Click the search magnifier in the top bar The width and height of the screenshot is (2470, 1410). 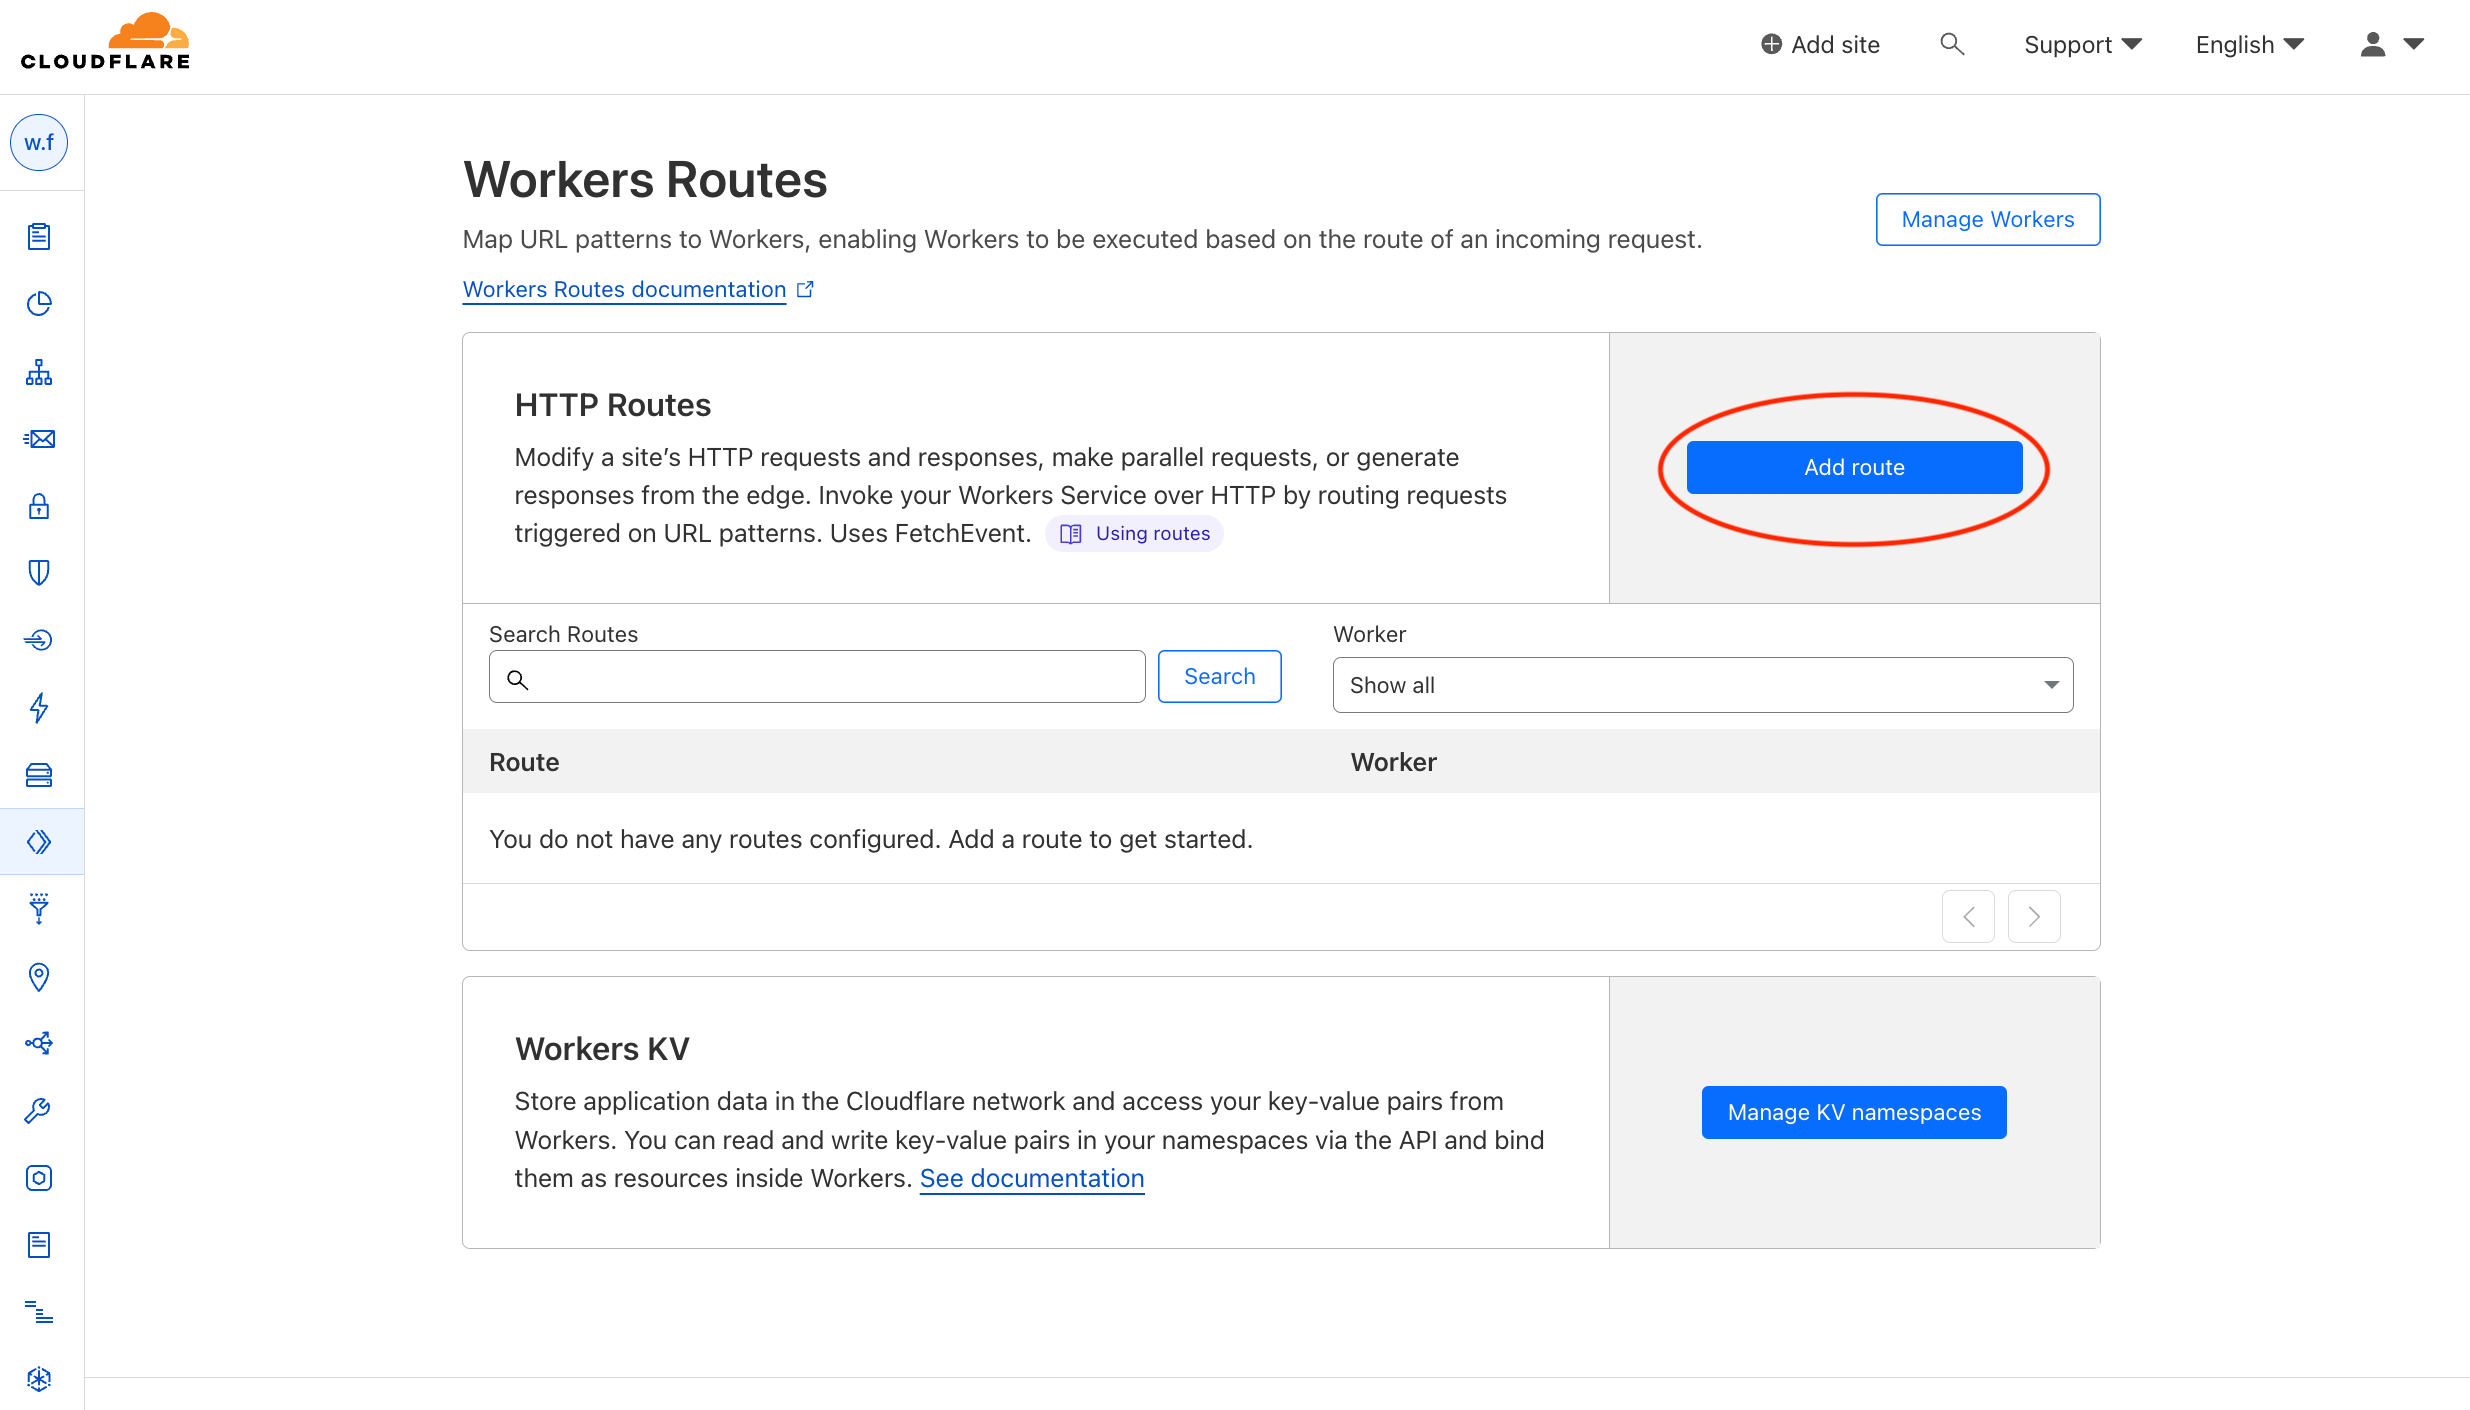[x=1952, y=44]
